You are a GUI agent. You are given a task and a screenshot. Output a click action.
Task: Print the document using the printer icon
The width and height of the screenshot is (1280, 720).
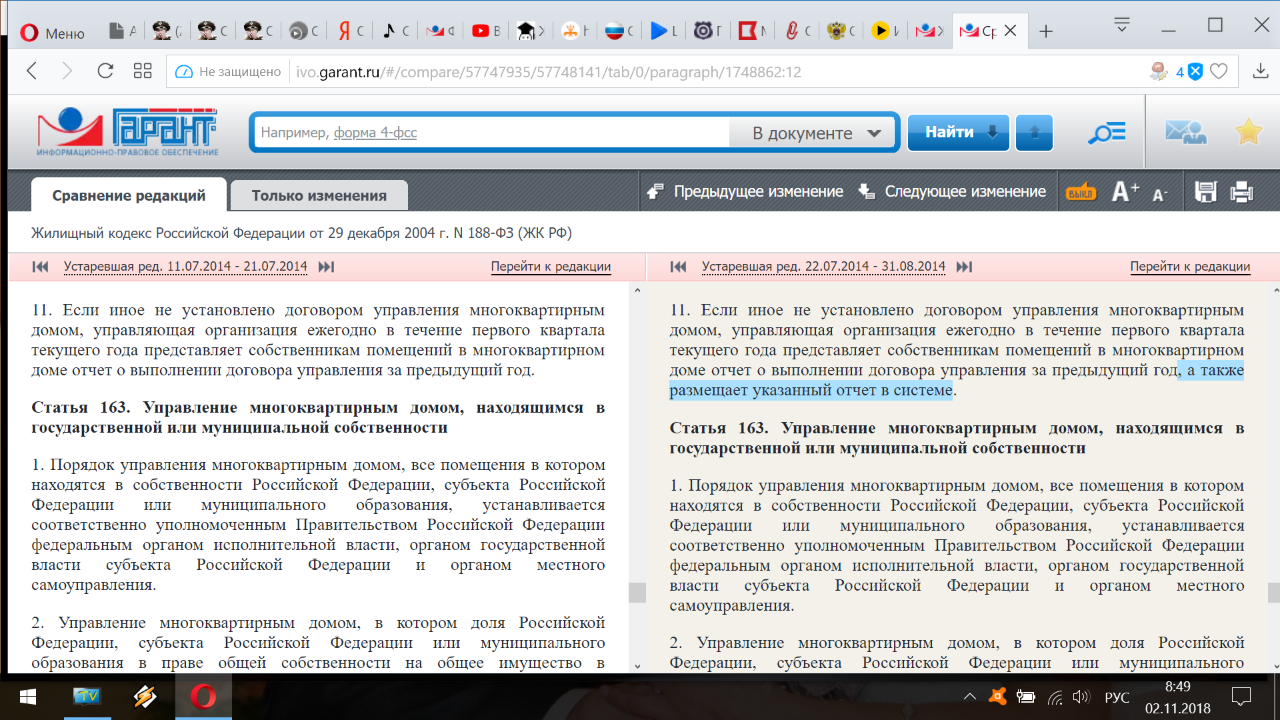tap(1241, 192)
